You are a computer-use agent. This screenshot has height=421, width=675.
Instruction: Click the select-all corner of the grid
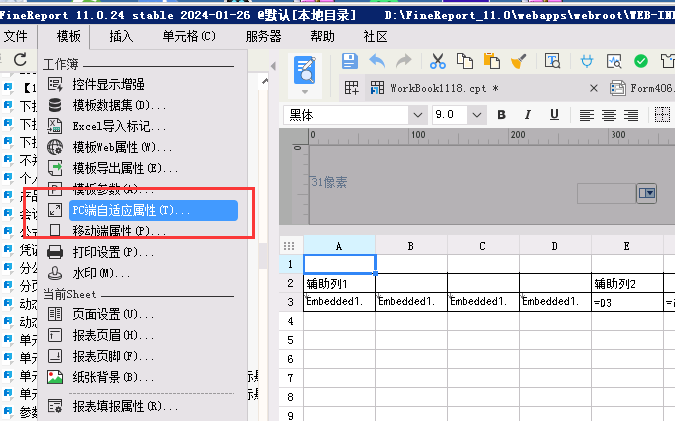click(291, 246)
